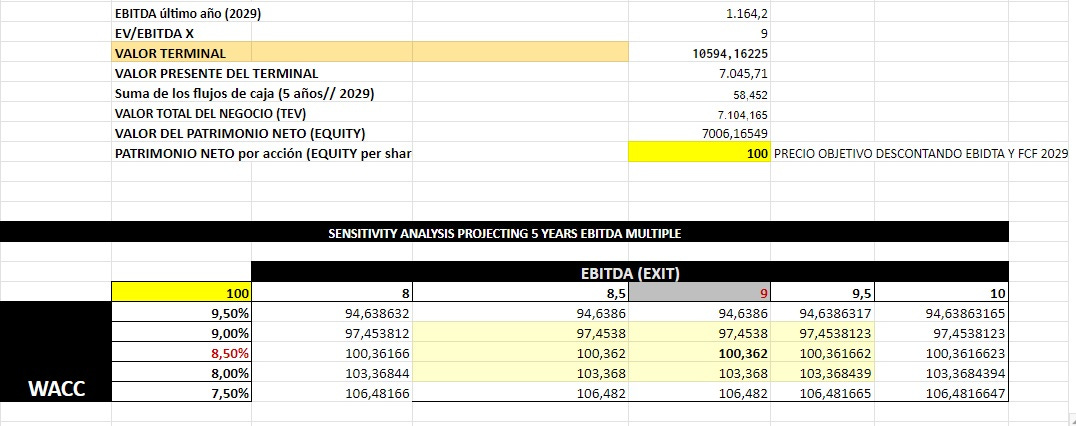
Task: Click 97,4538 under the red 9 column
Action: point(699,333)
